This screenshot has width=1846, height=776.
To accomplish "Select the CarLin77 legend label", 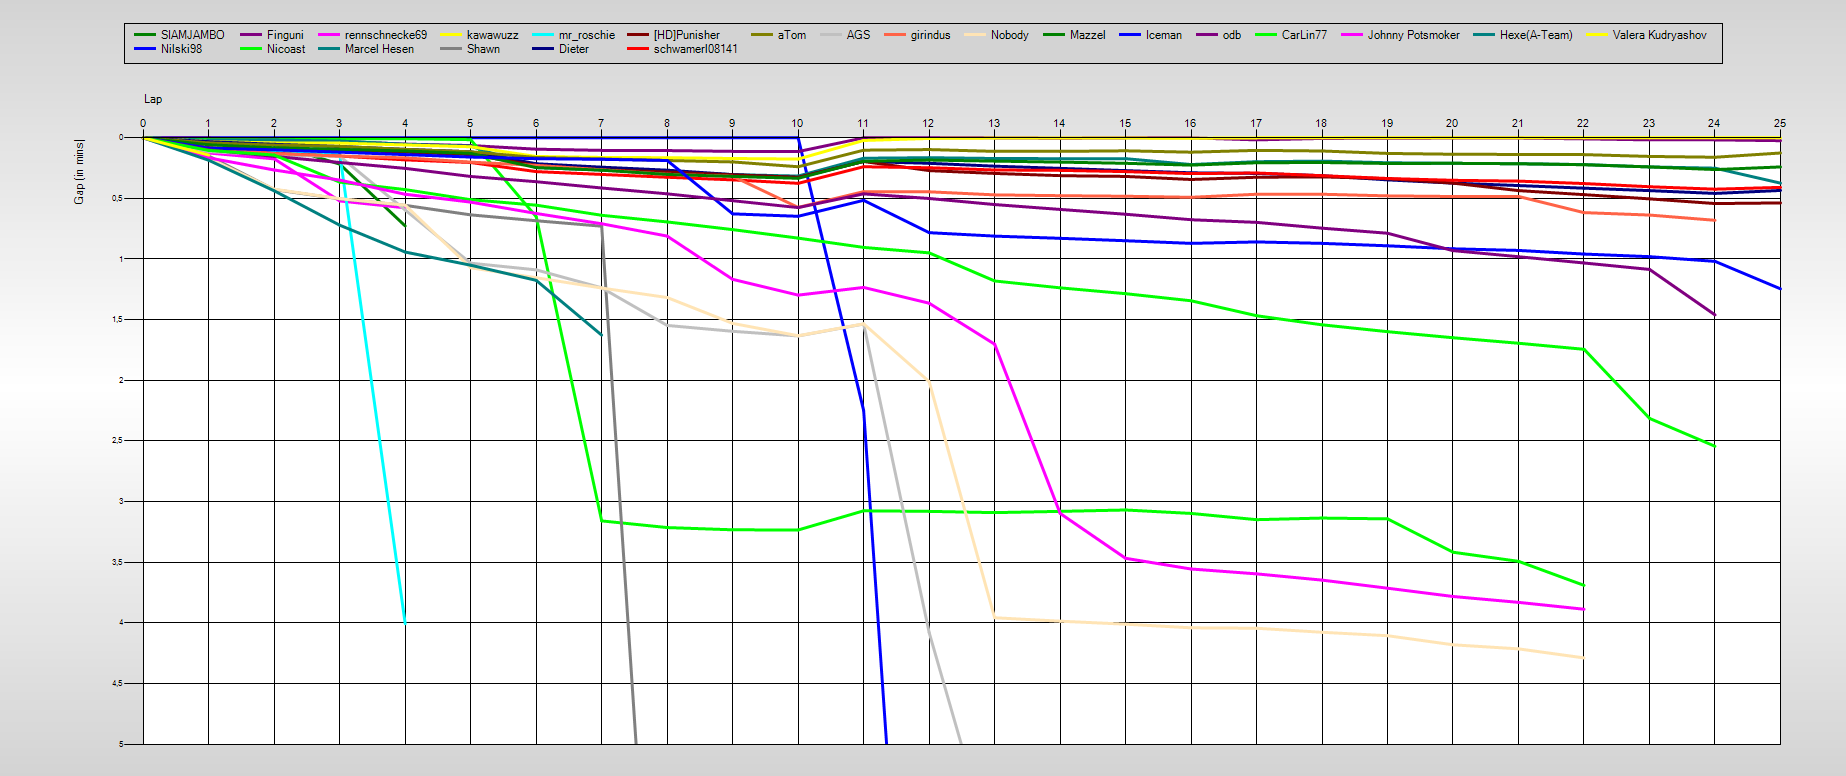I will [1304, 35].
